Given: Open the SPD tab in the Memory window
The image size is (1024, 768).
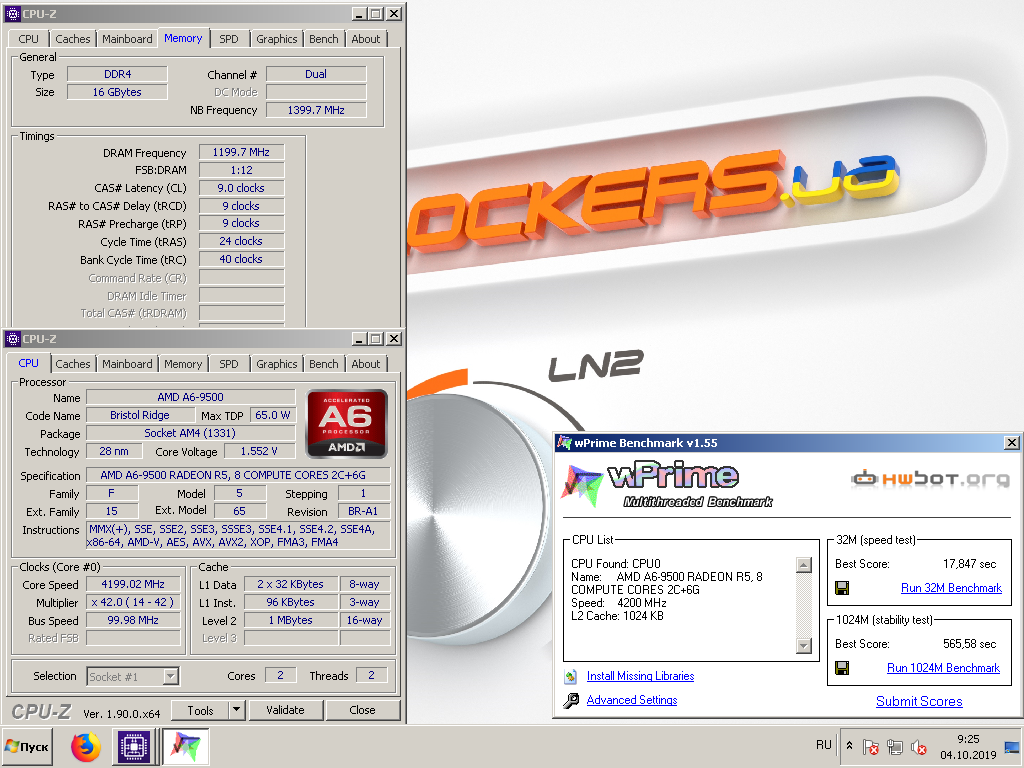Looking at the screenshot, I should tap(229, 39).
